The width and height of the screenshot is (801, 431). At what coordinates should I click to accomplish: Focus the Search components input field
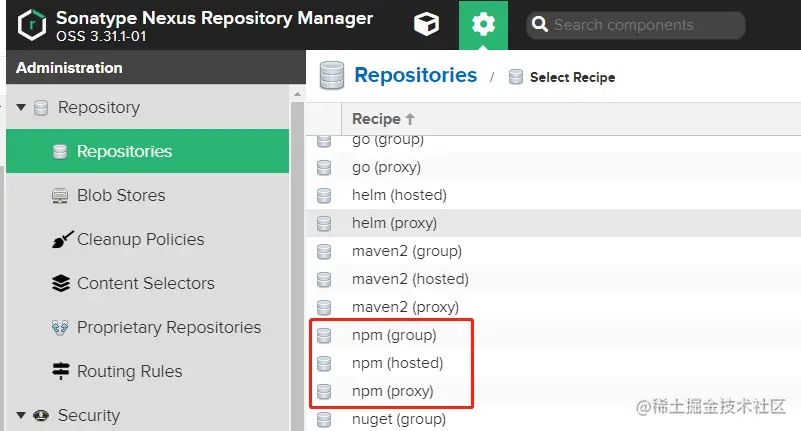[x=635, y=25]
